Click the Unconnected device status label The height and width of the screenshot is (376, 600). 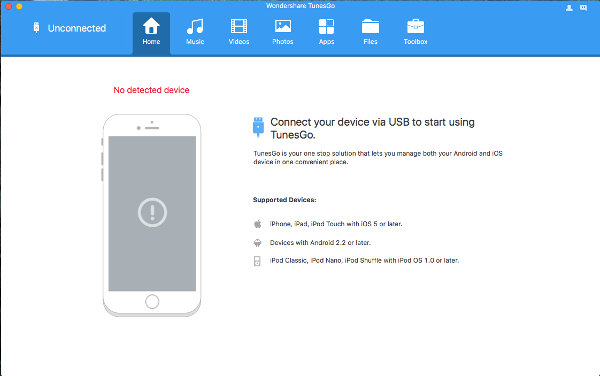(77, 28)
